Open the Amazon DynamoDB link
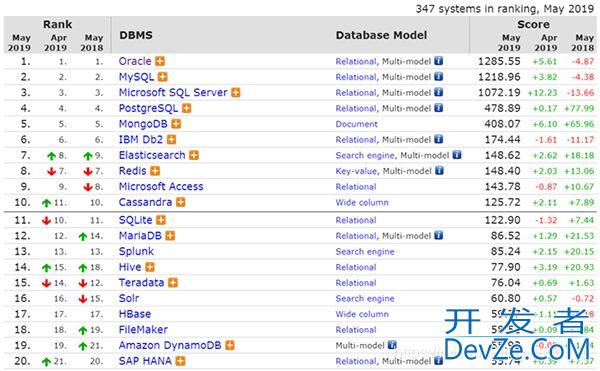Screen dimensions: 600x371 pyautogui.click(x=170, y=345)
